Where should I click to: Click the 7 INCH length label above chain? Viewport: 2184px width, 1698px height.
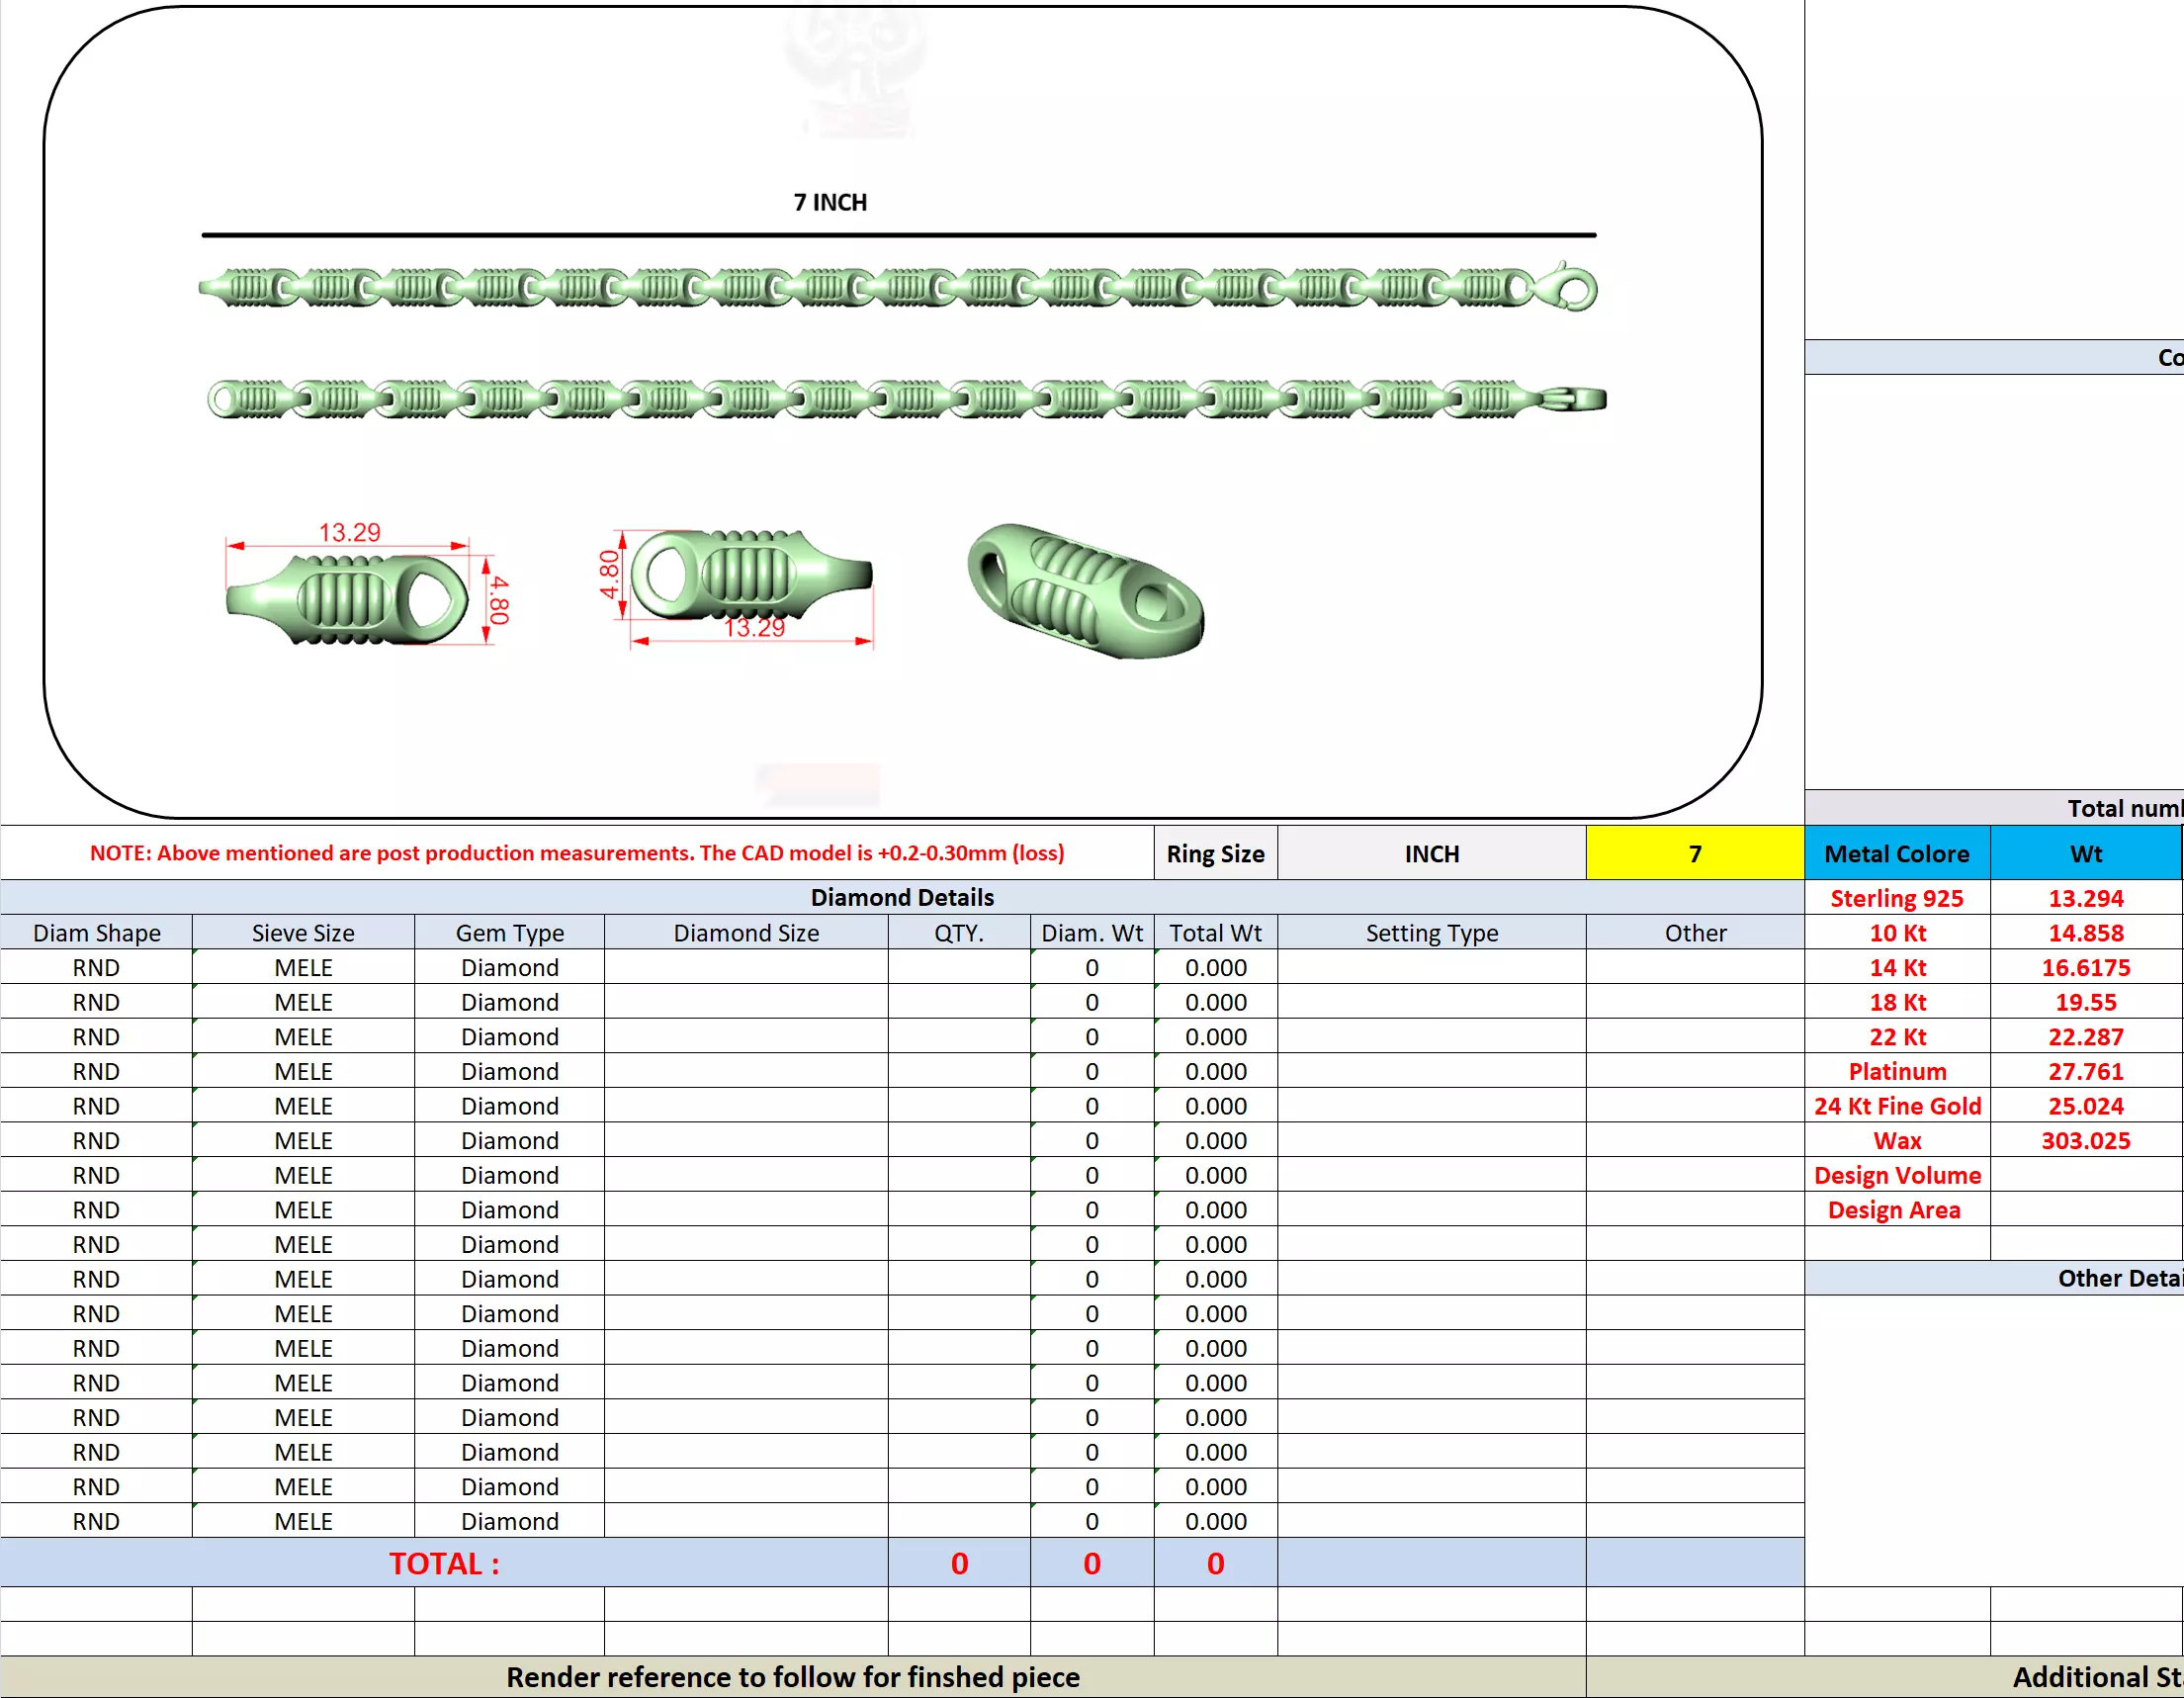830,202
